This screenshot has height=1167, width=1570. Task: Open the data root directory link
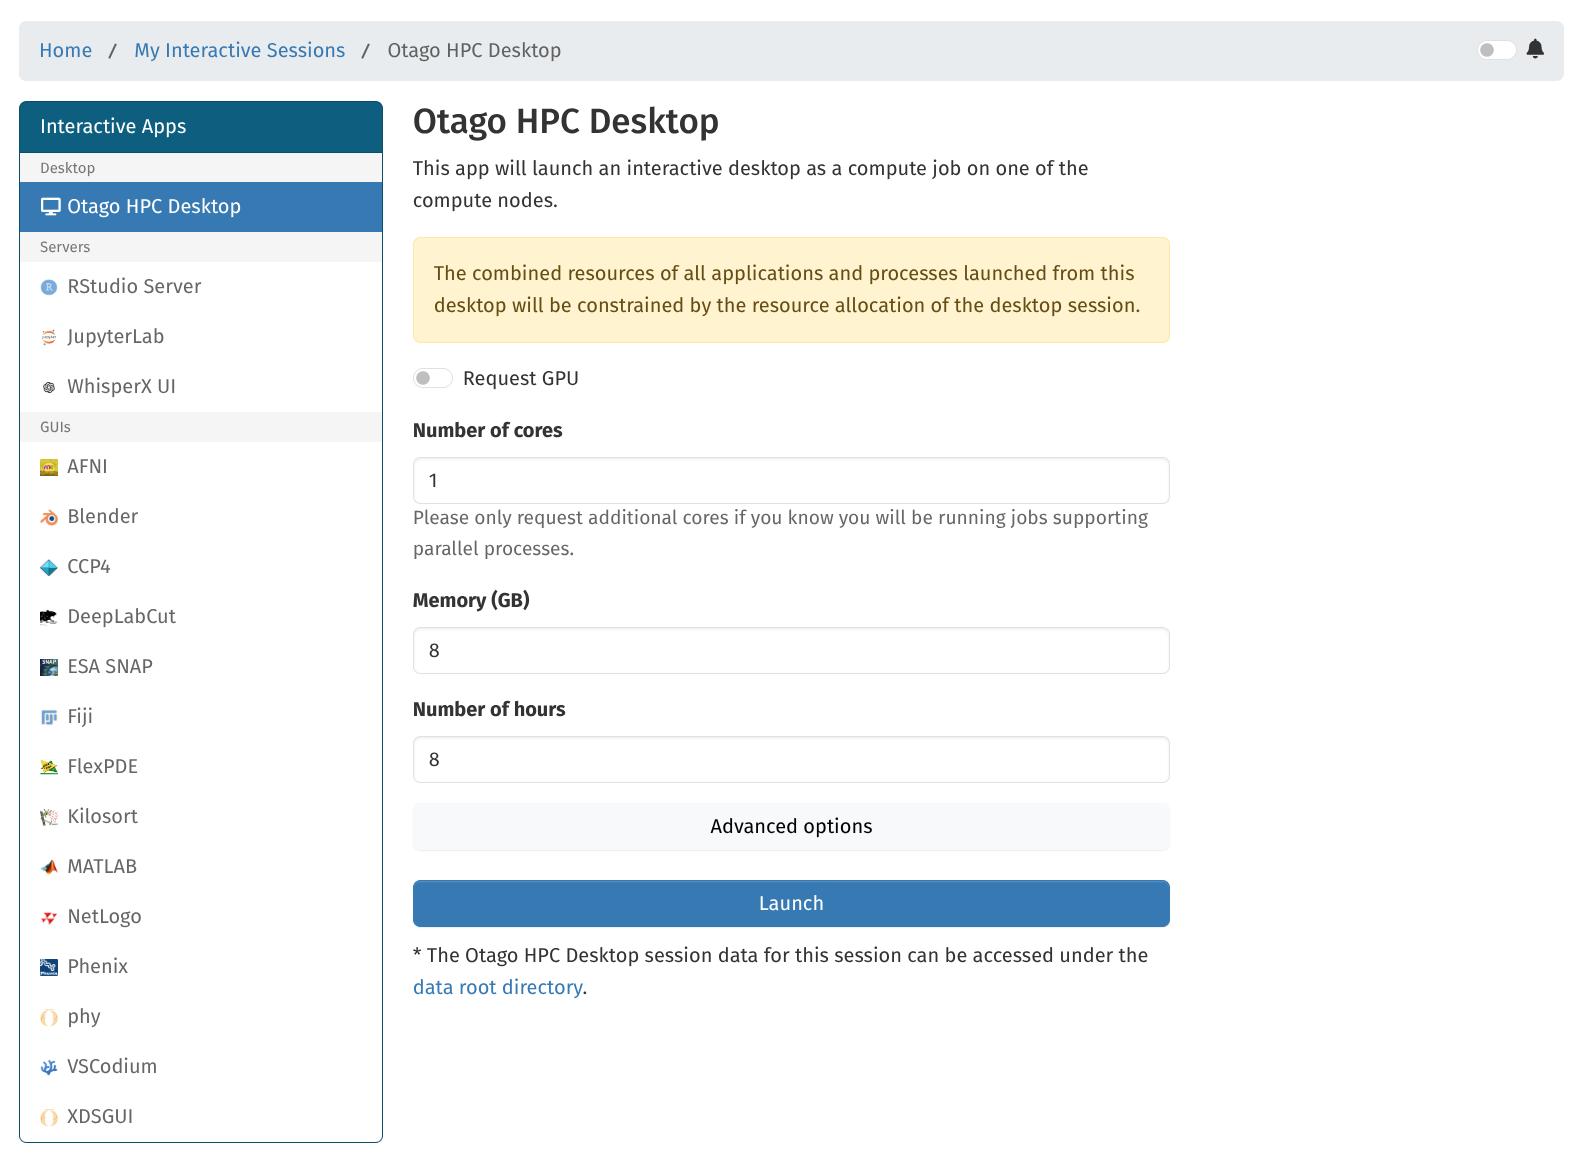click(497, 987)
